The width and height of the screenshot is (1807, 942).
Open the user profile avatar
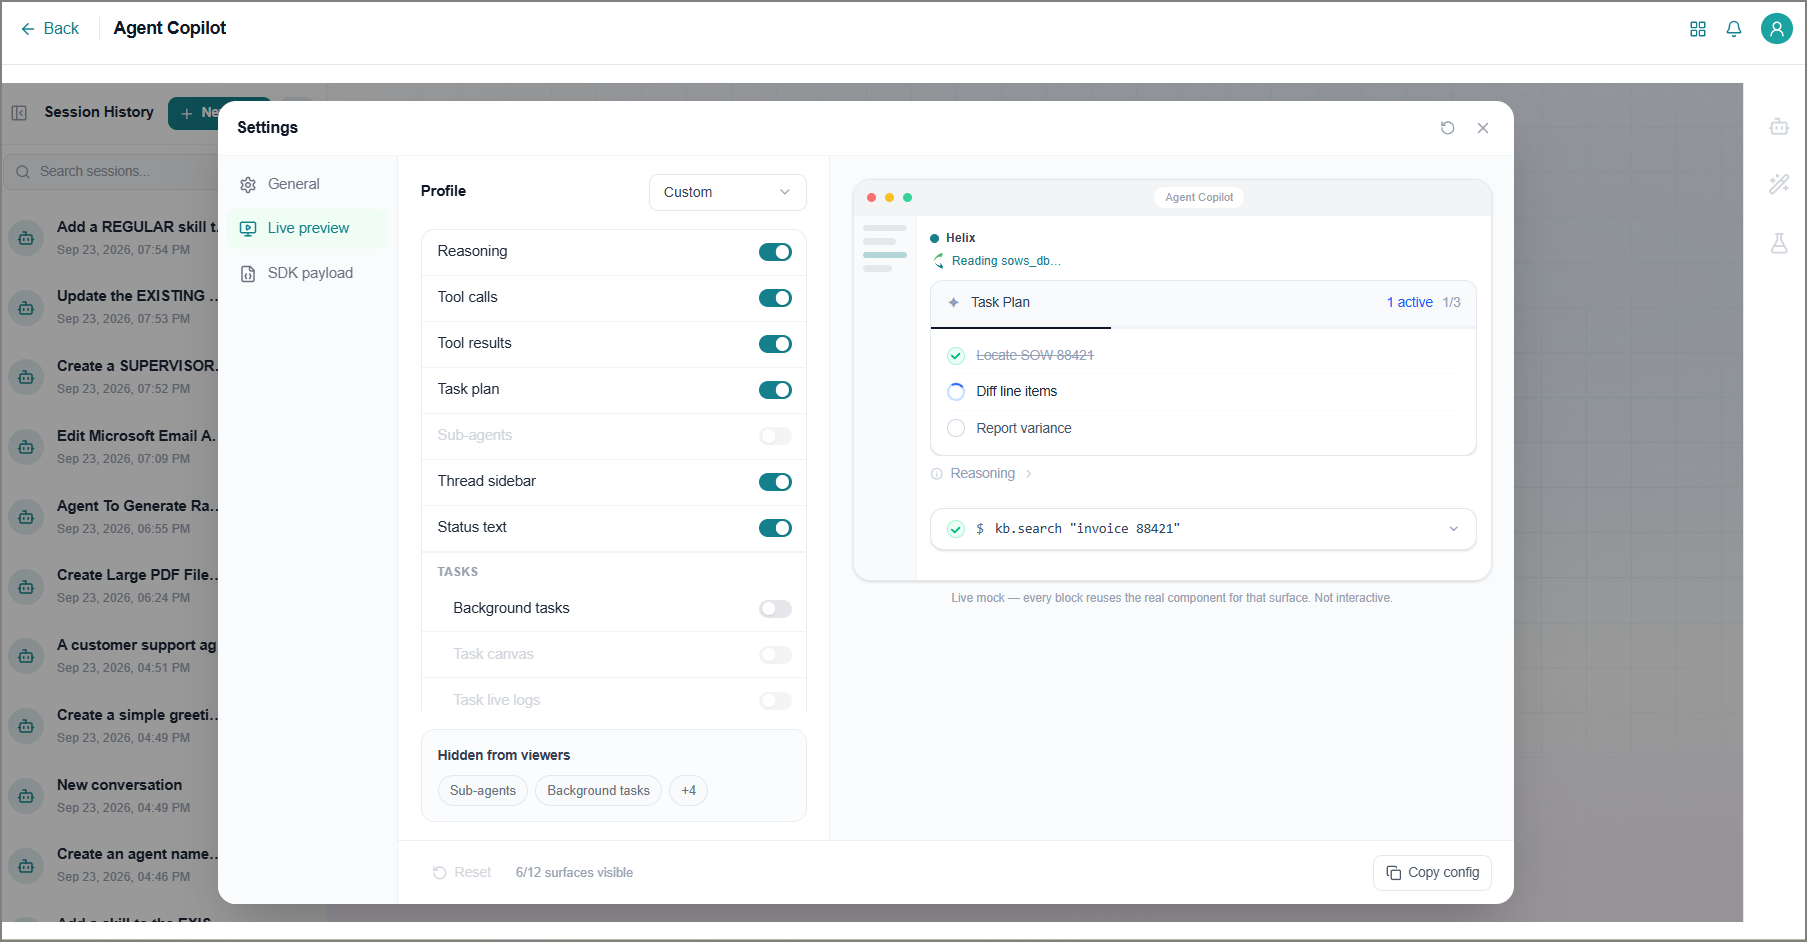[x=1777, y=29]
